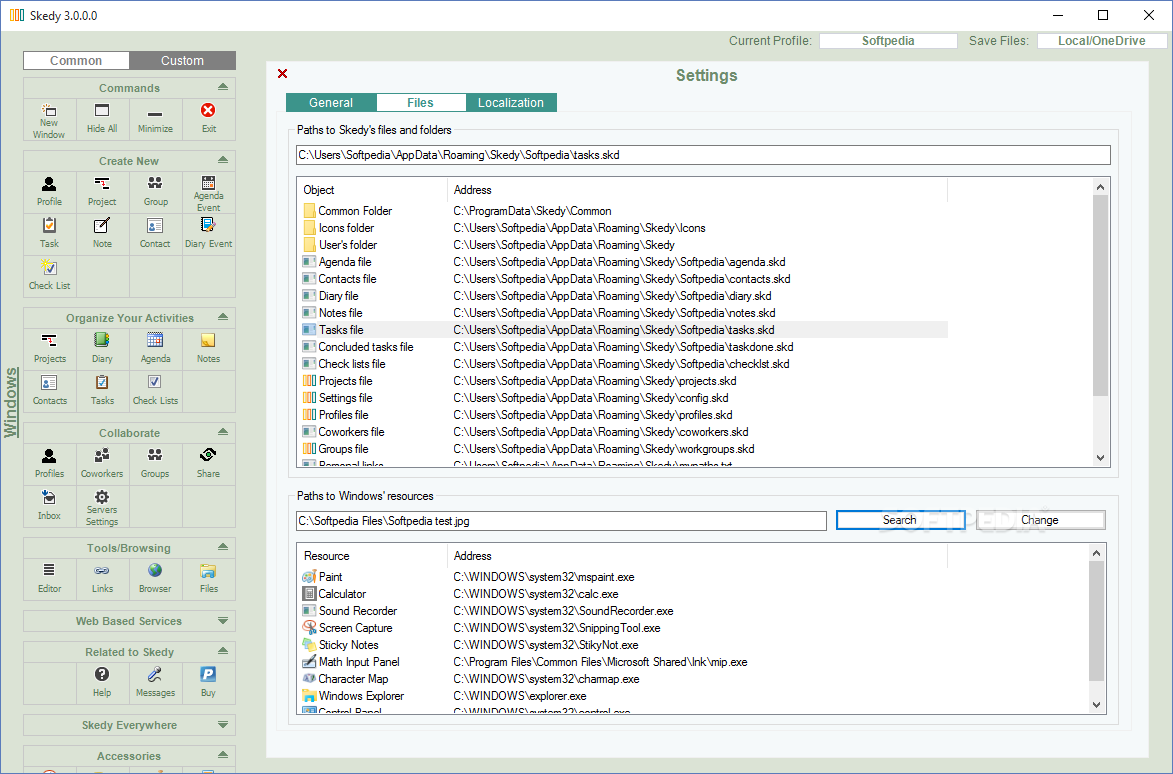Create a new Check List
The width and height of the screenshot is (1173, 774).
[49, 276]
